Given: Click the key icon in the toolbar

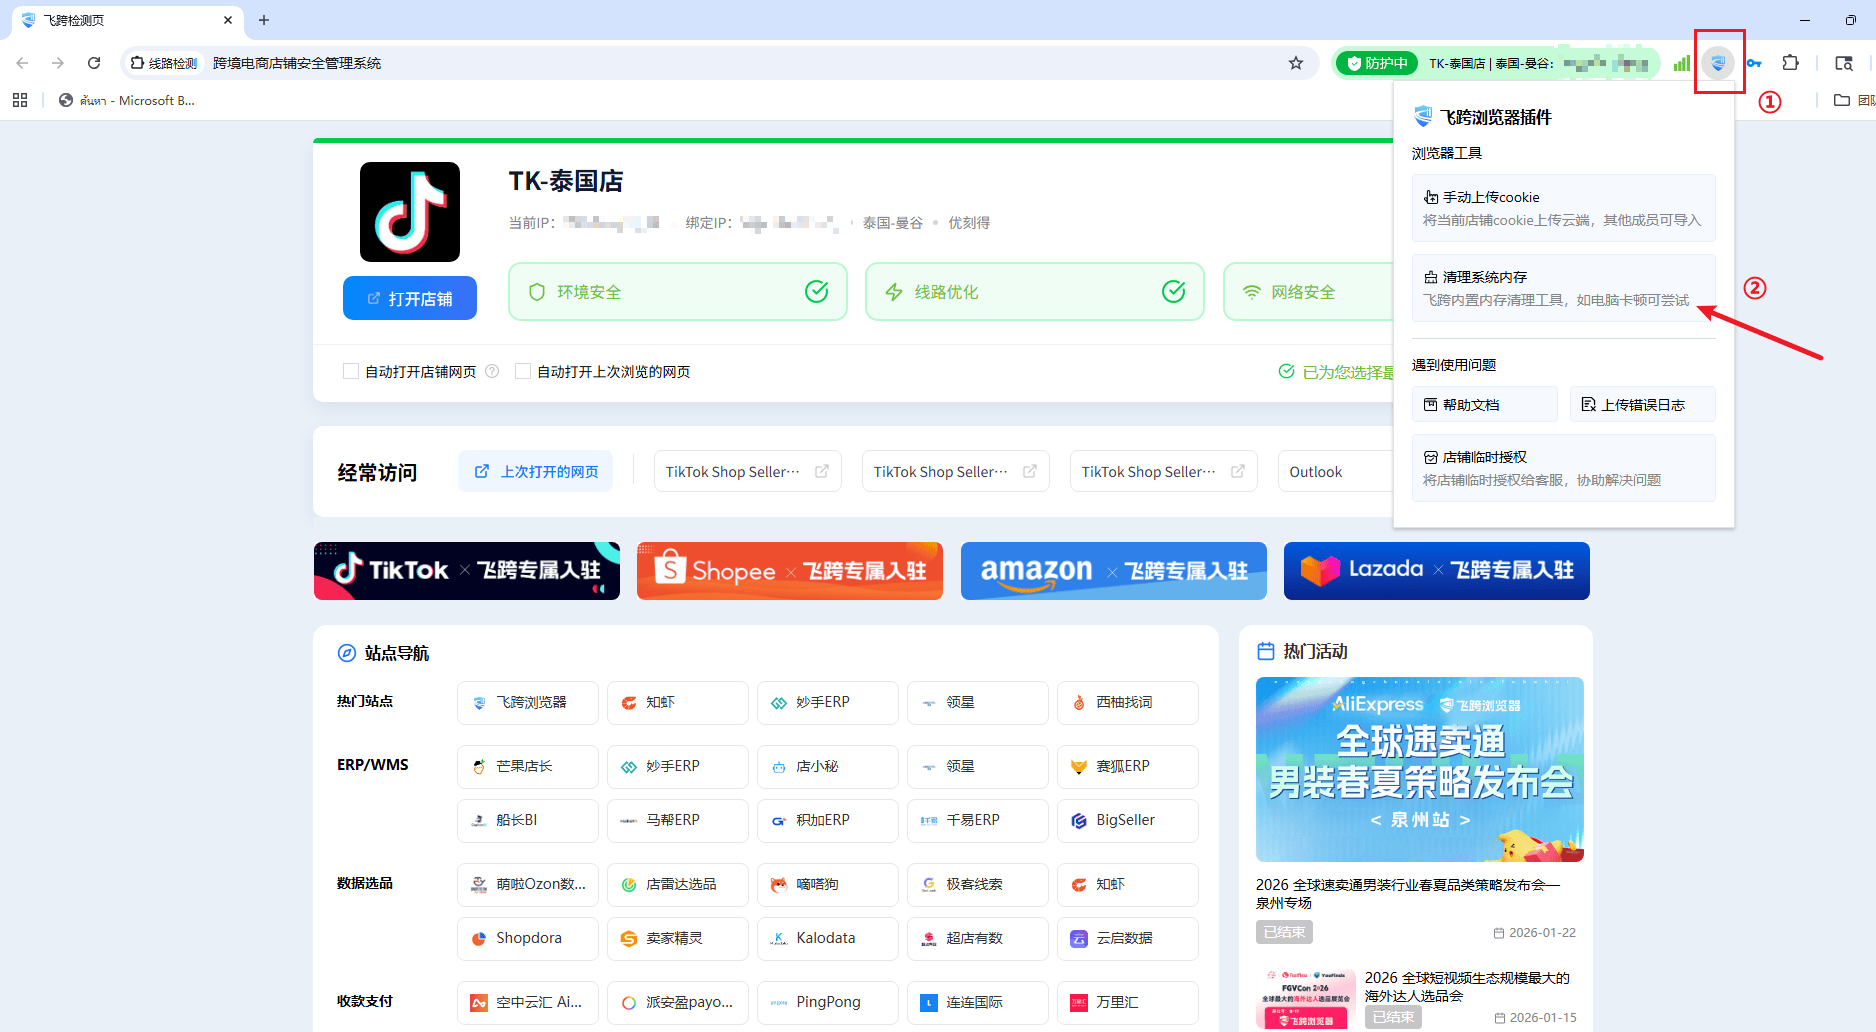Looking at the screenshot, I should point(1754,63).
